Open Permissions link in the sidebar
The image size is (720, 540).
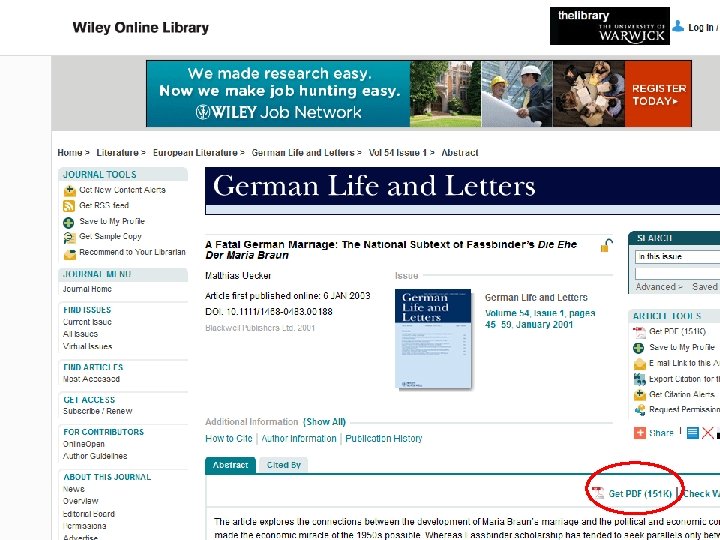click(x=84, y=526)
